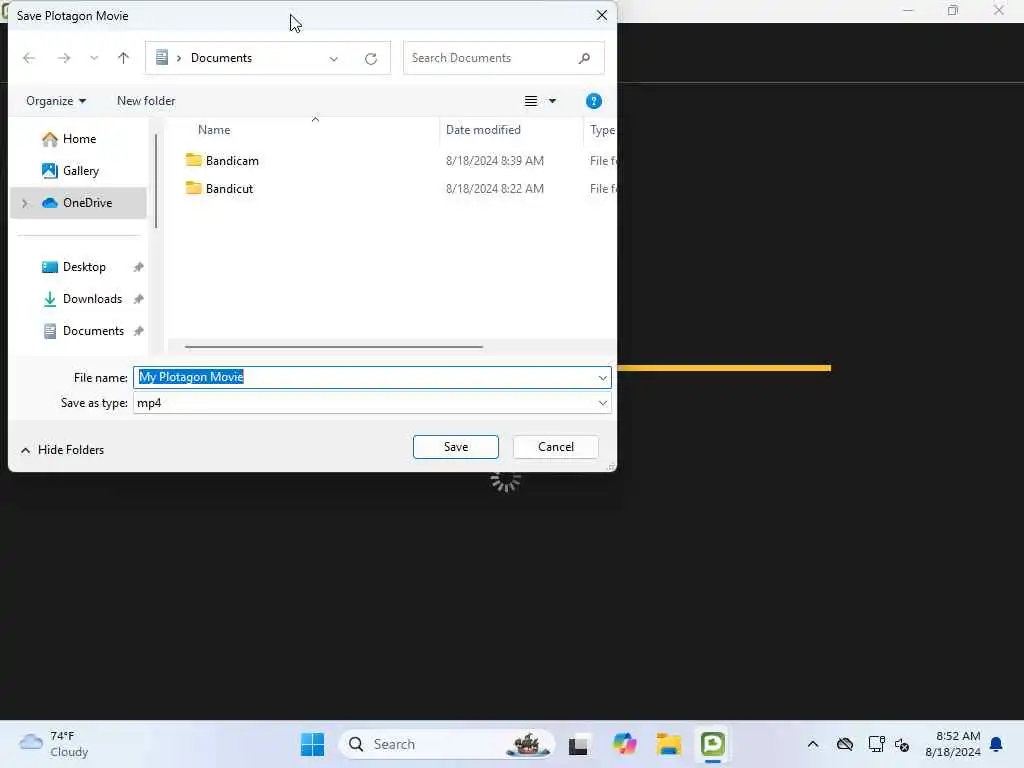Open the blue help icon
Screen dimensions: 1024x768
[x=594, y=101]
